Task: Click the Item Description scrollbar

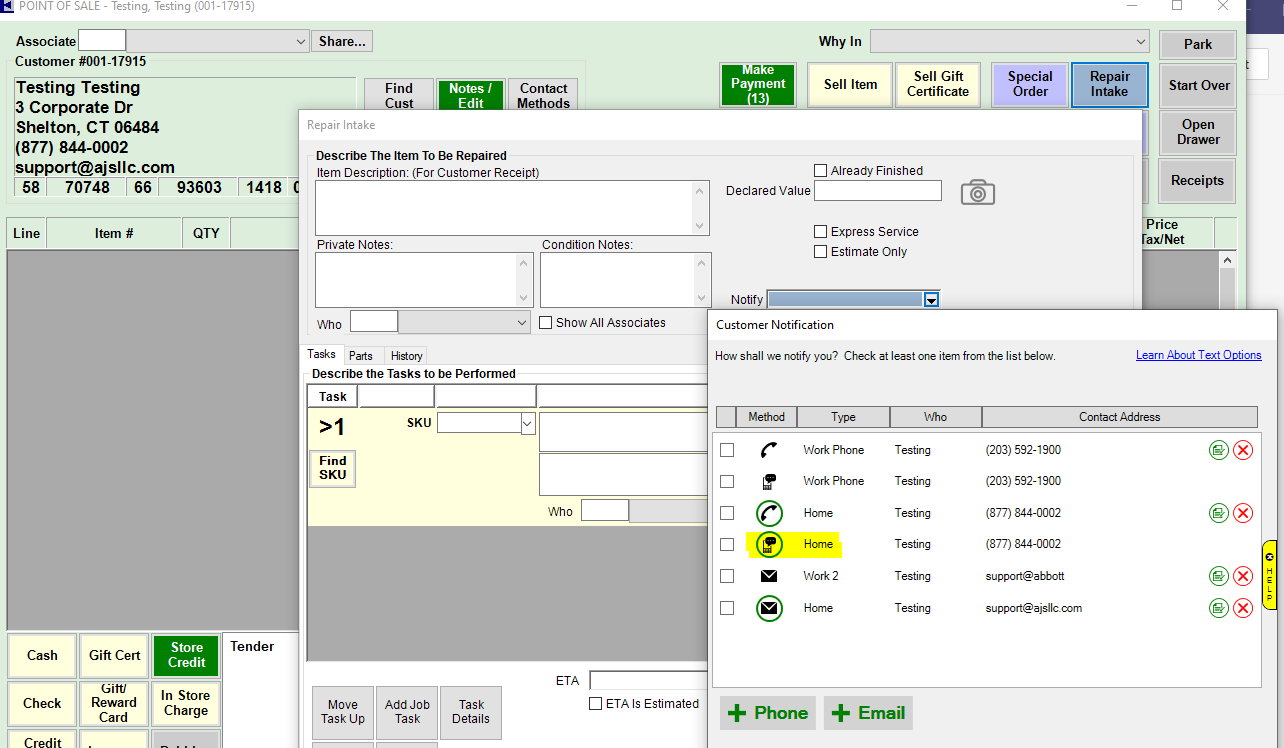Action: tap(701, 208)
